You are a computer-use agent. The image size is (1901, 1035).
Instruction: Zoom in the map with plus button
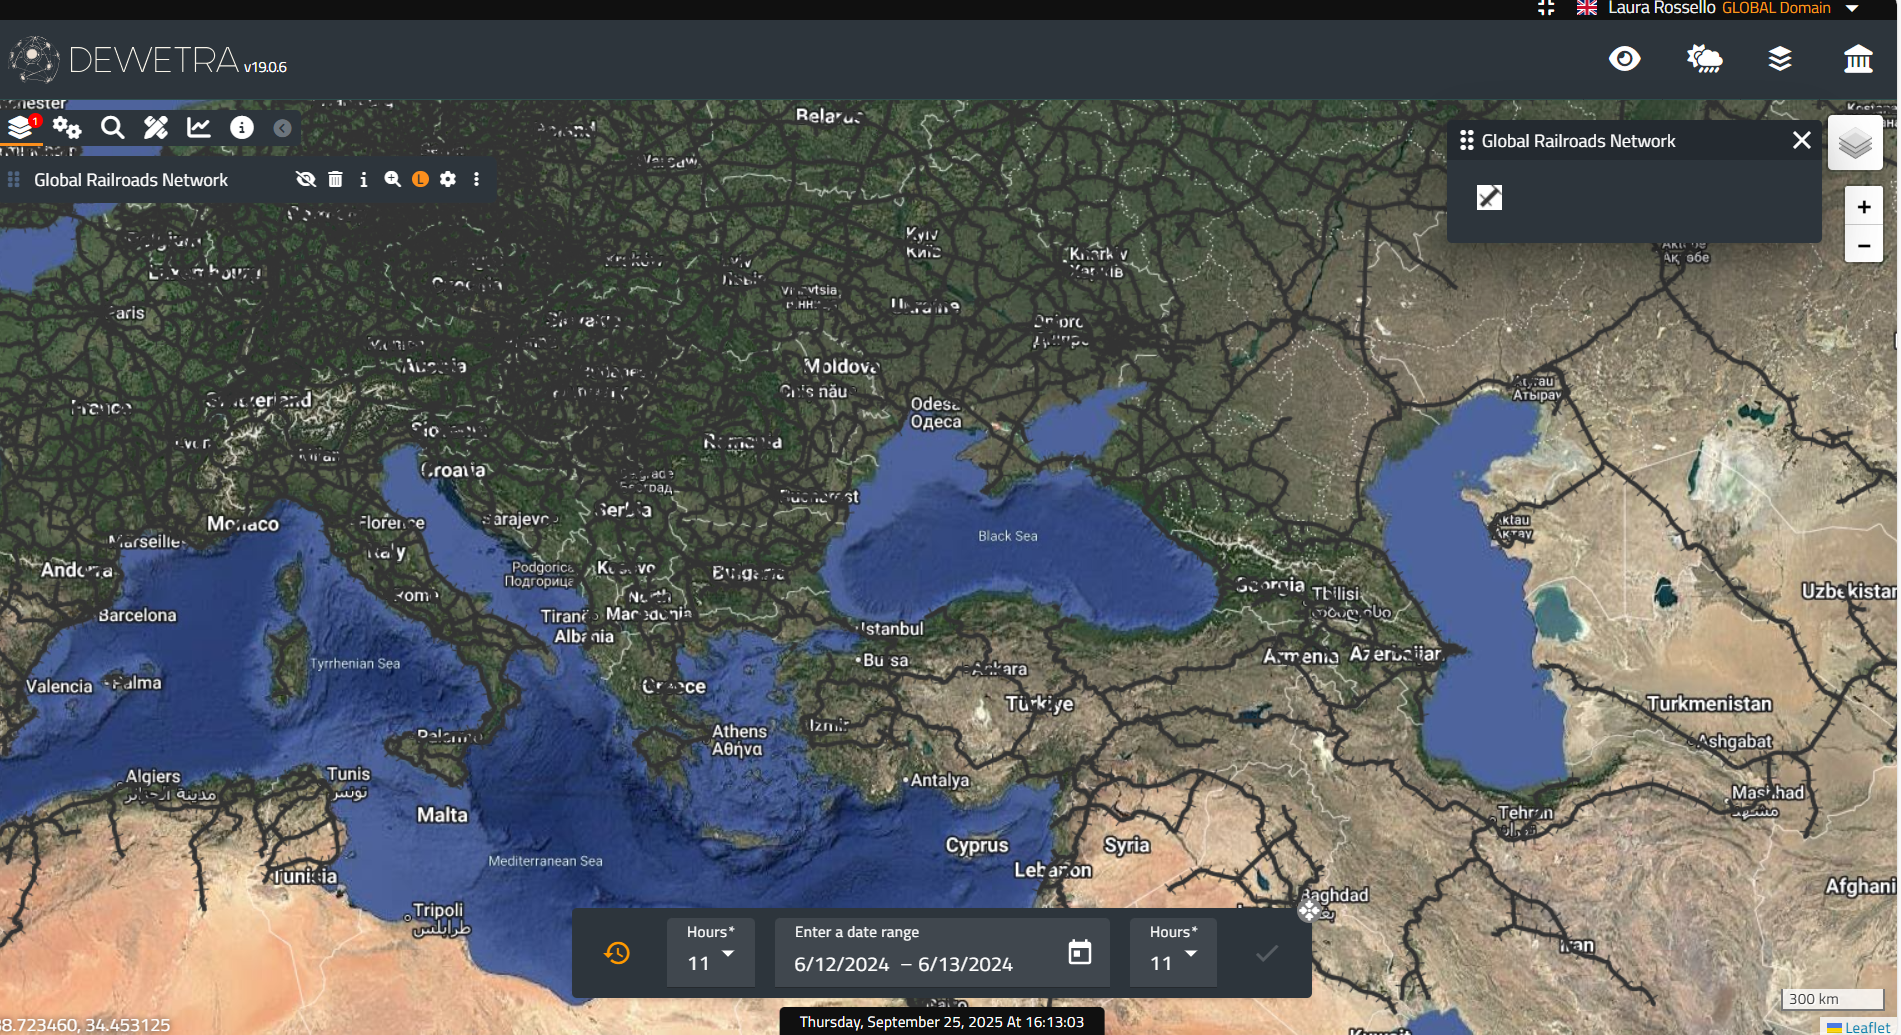[1864, 207]
